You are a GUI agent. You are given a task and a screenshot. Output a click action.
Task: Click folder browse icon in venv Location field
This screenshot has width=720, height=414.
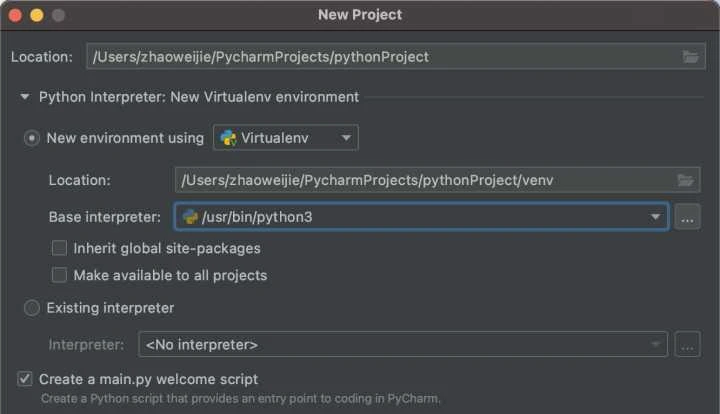coord(685,180)
